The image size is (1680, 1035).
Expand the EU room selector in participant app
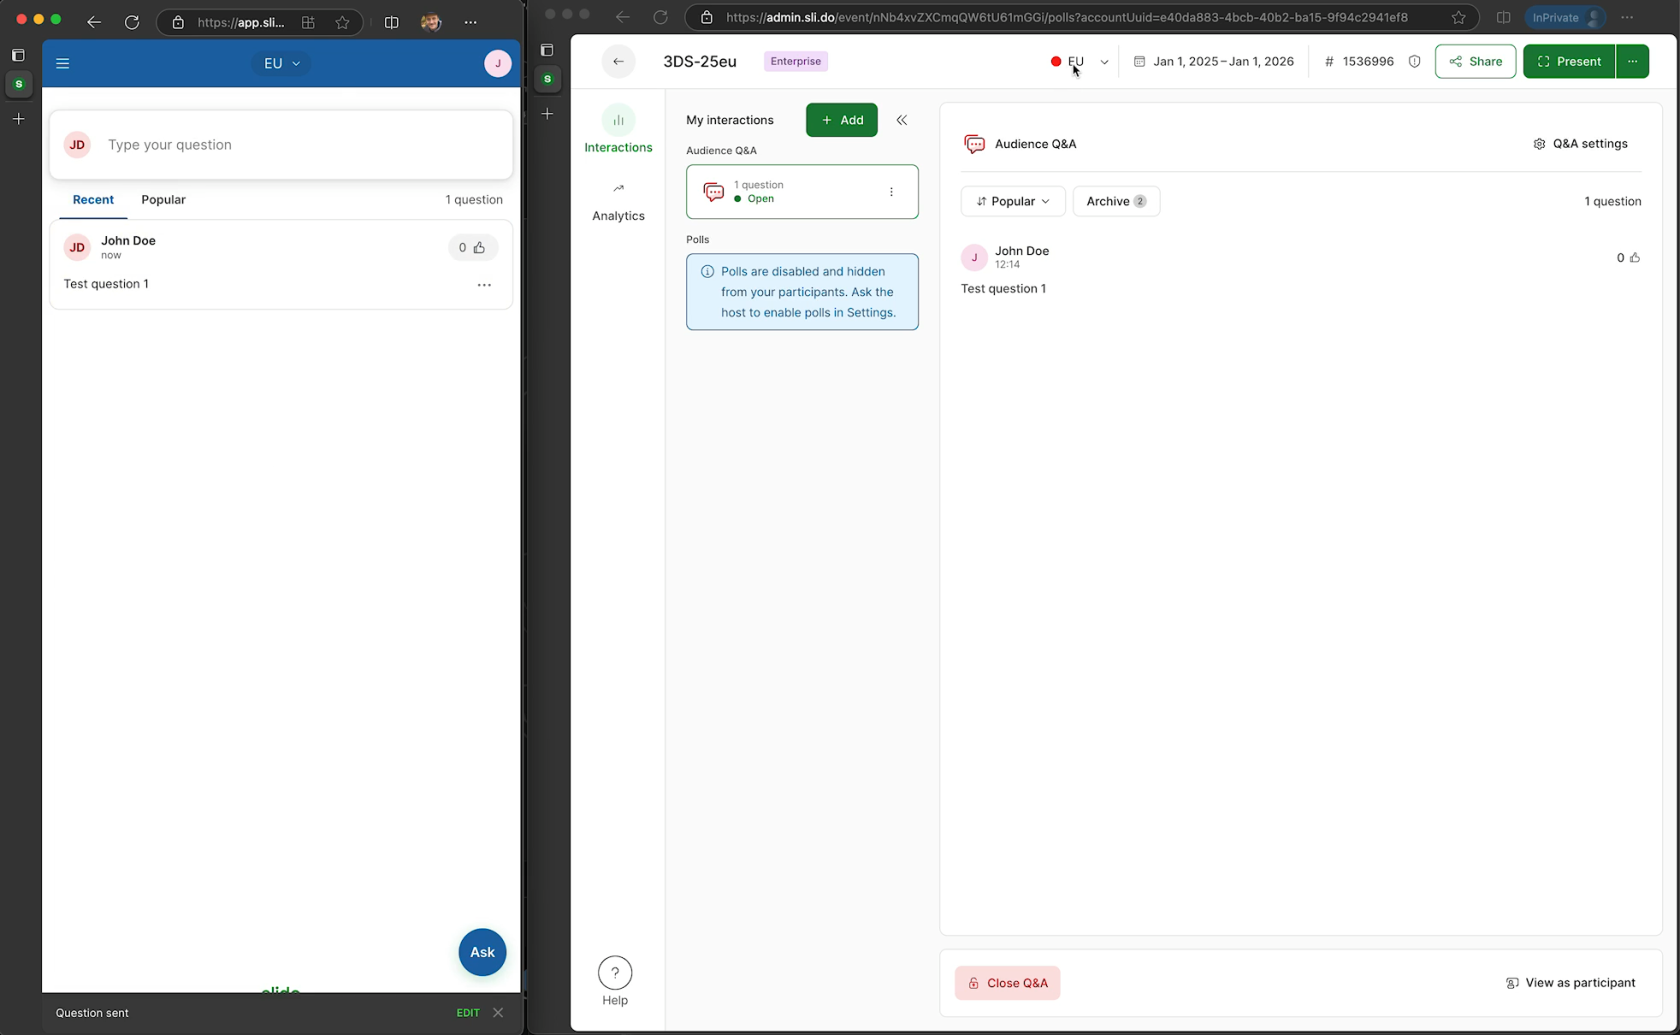tap(281, 63)
